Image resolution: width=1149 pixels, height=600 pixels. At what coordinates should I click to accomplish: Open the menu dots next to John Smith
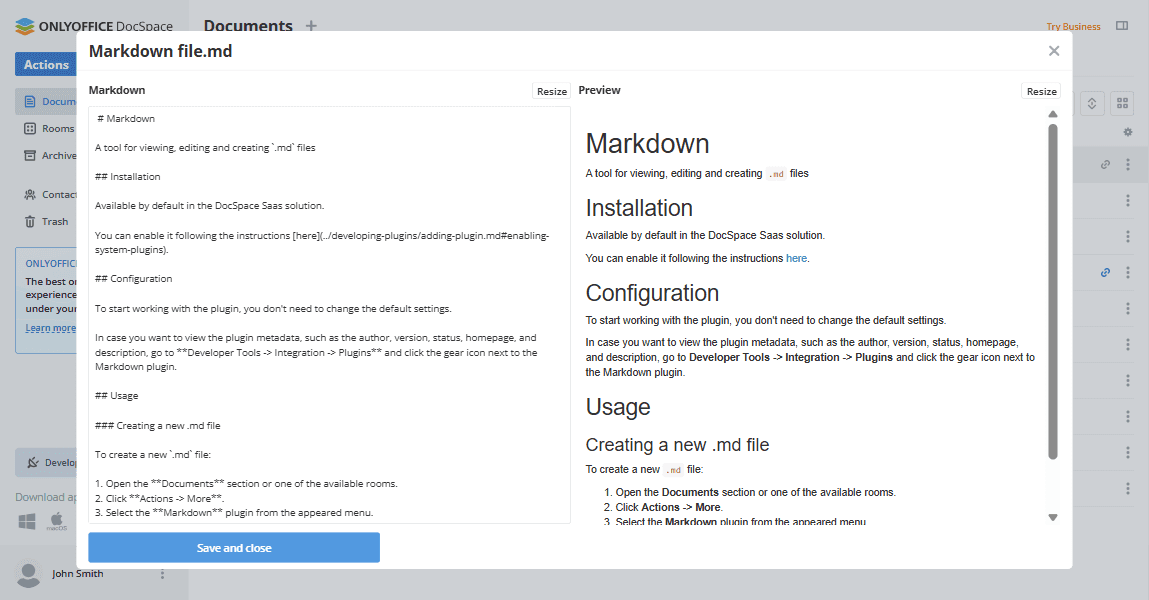pyautogui.click(x=162, y=574)
